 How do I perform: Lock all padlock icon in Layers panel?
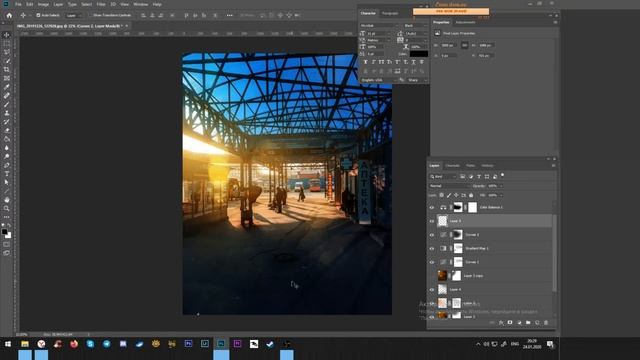pos(471,195)
